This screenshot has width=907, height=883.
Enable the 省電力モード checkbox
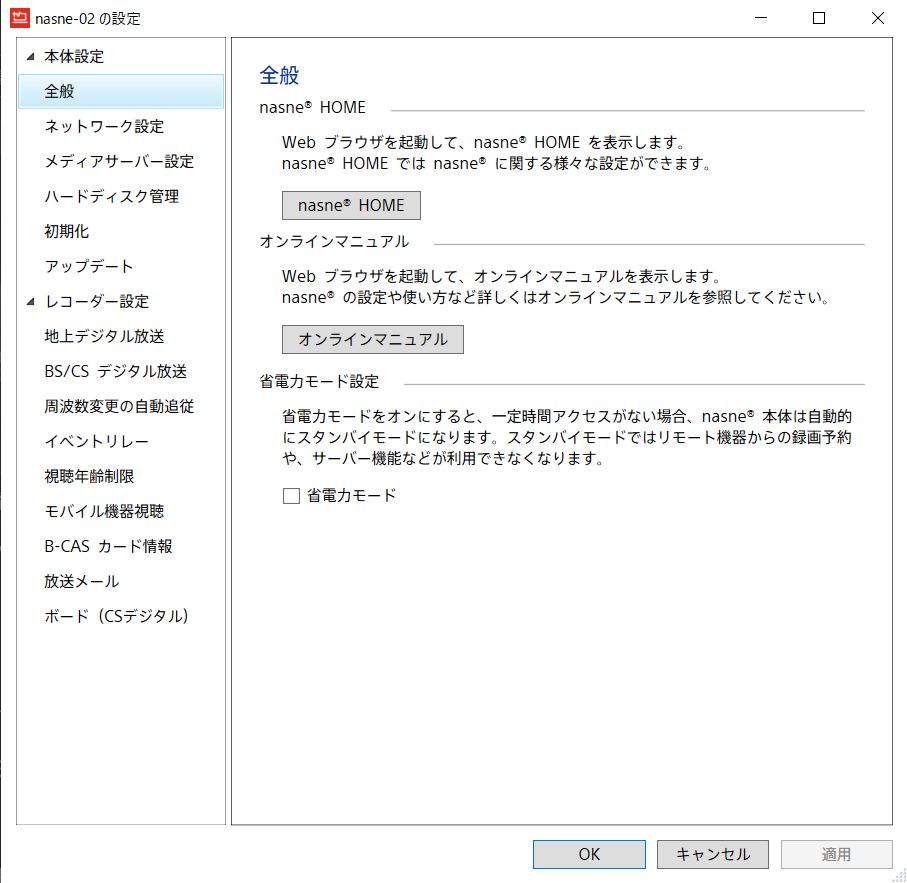pos(291,496)
